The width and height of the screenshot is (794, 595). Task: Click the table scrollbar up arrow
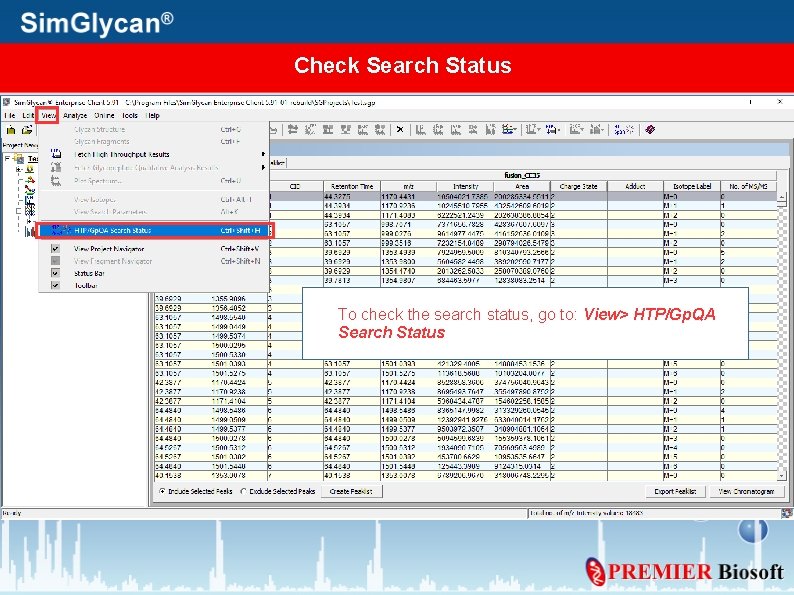(782, 196)
